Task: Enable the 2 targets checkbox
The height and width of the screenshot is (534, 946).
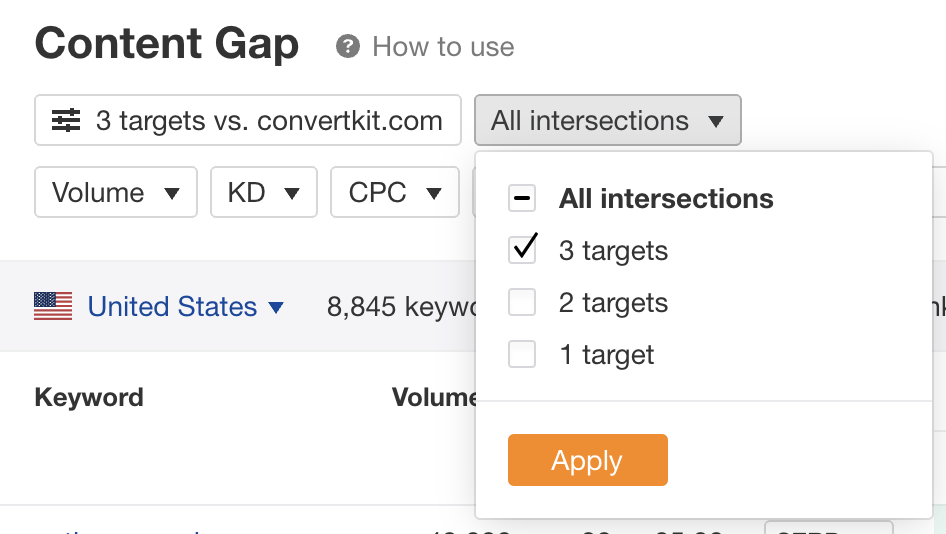Action: click(522, 302)
